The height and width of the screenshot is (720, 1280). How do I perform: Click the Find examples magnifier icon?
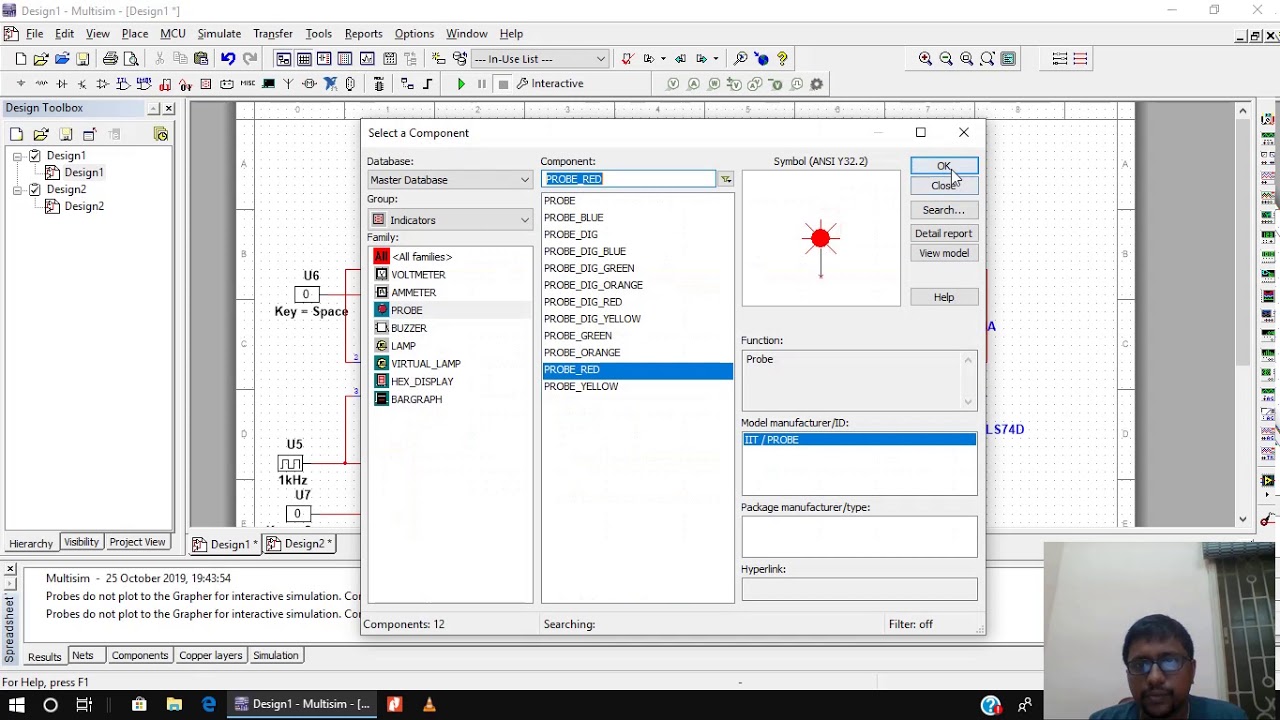point(740,59)
